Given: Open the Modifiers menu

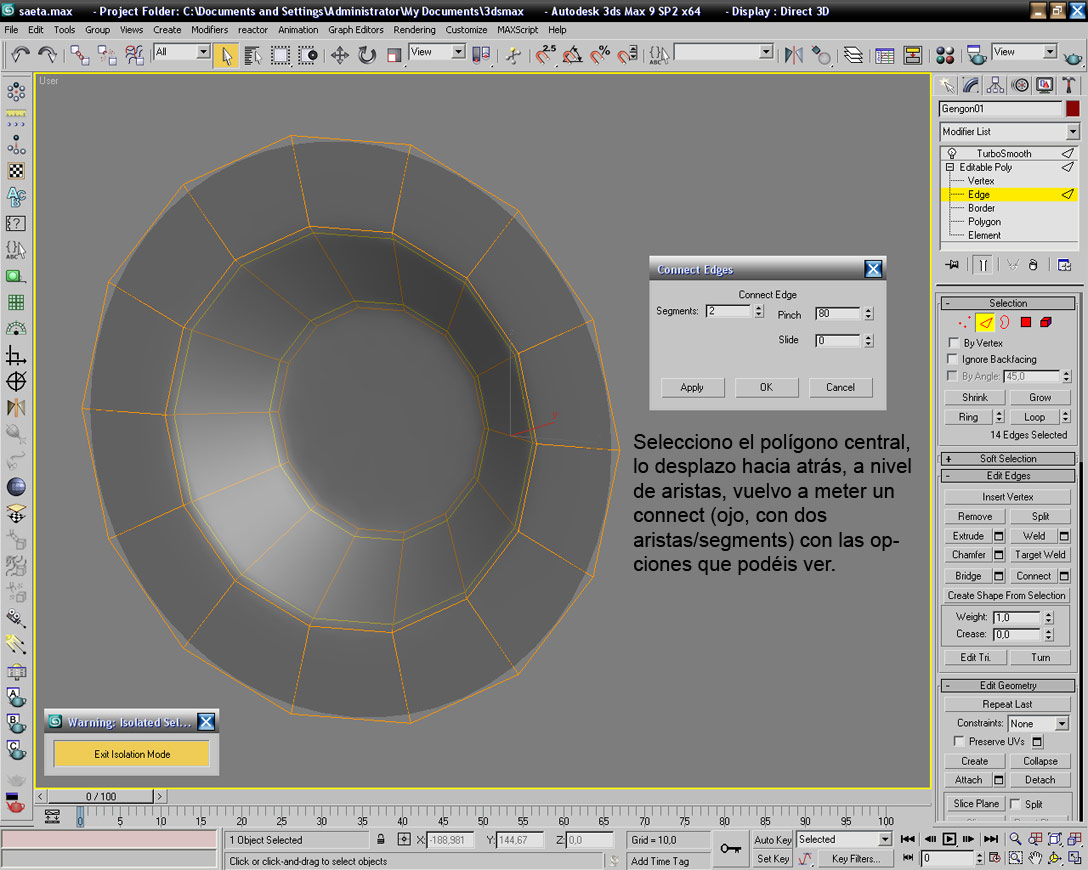Looking at the screenshot, I should coord(209,30).
